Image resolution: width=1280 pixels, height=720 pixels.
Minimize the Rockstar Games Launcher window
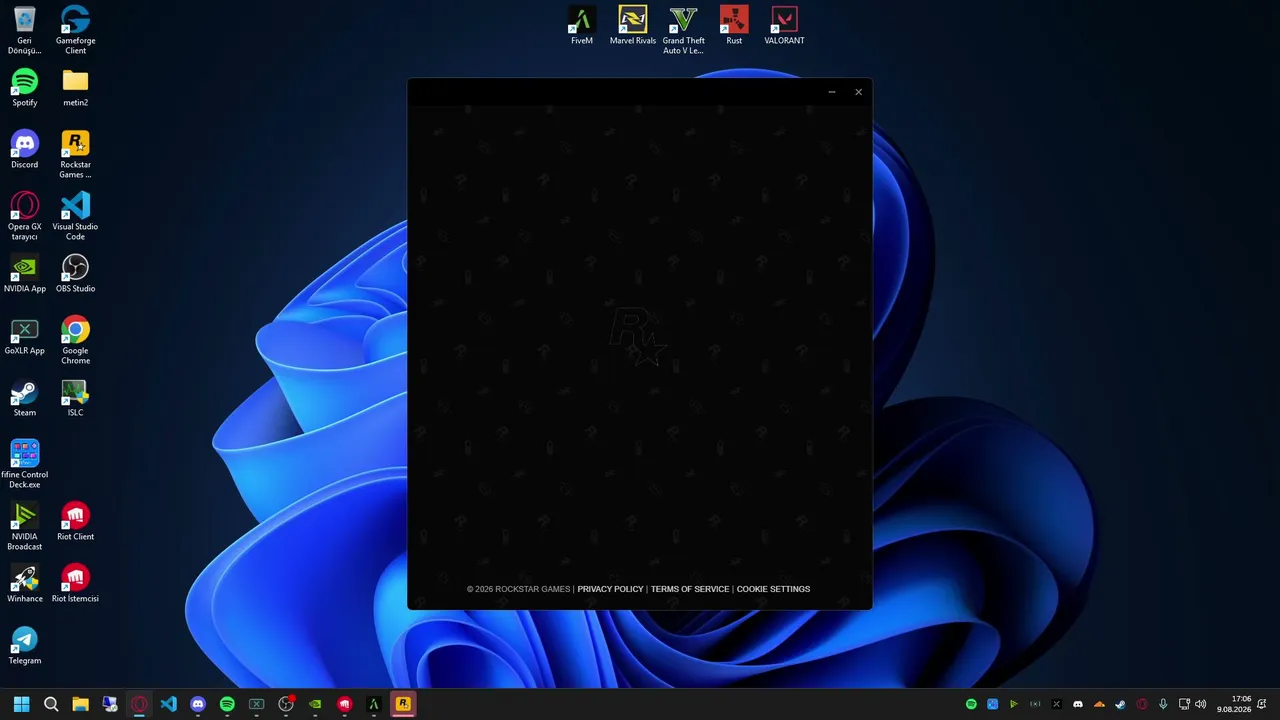click(831, 92)
